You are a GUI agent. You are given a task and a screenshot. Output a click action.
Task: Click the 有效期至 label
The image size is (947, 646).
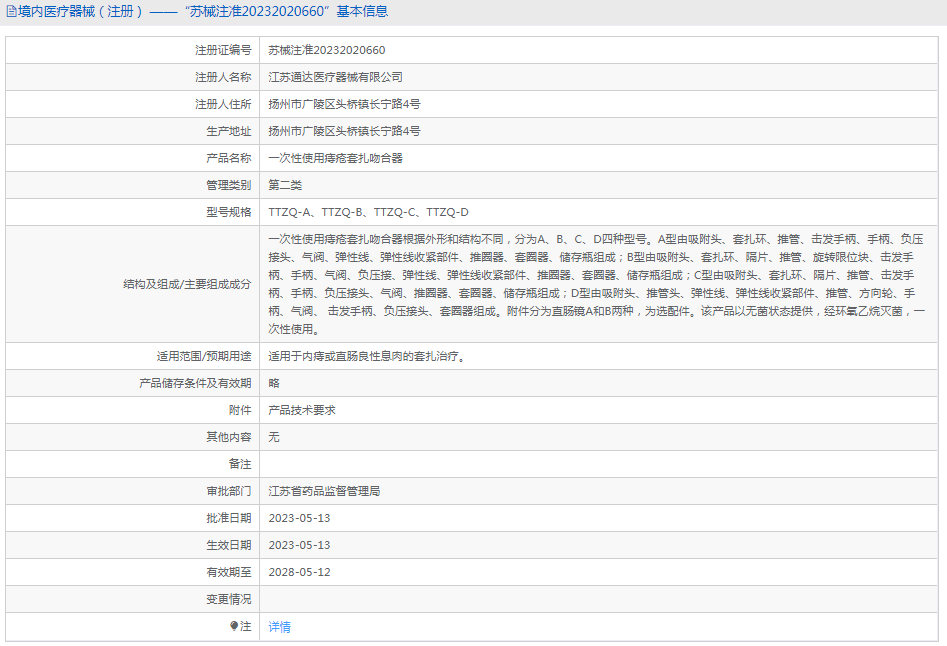[x=229, y=572]
